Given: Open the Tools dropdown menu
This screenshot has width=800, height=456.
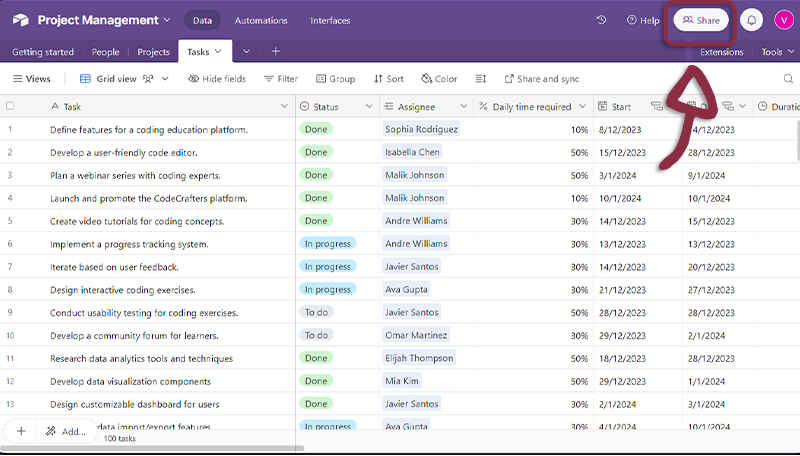Looking at the screenshot, I should point(777,52).
